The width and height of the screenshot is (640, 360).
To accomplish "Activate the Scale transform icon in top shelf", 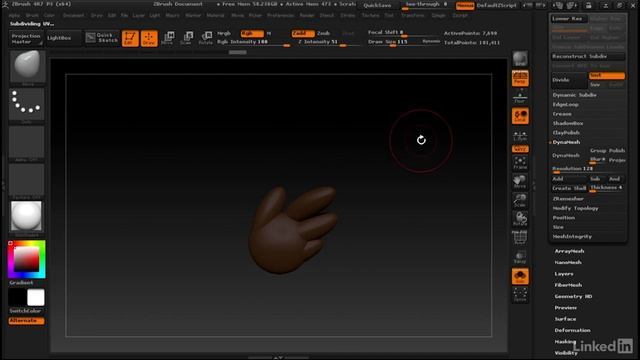I will (187, 38).
